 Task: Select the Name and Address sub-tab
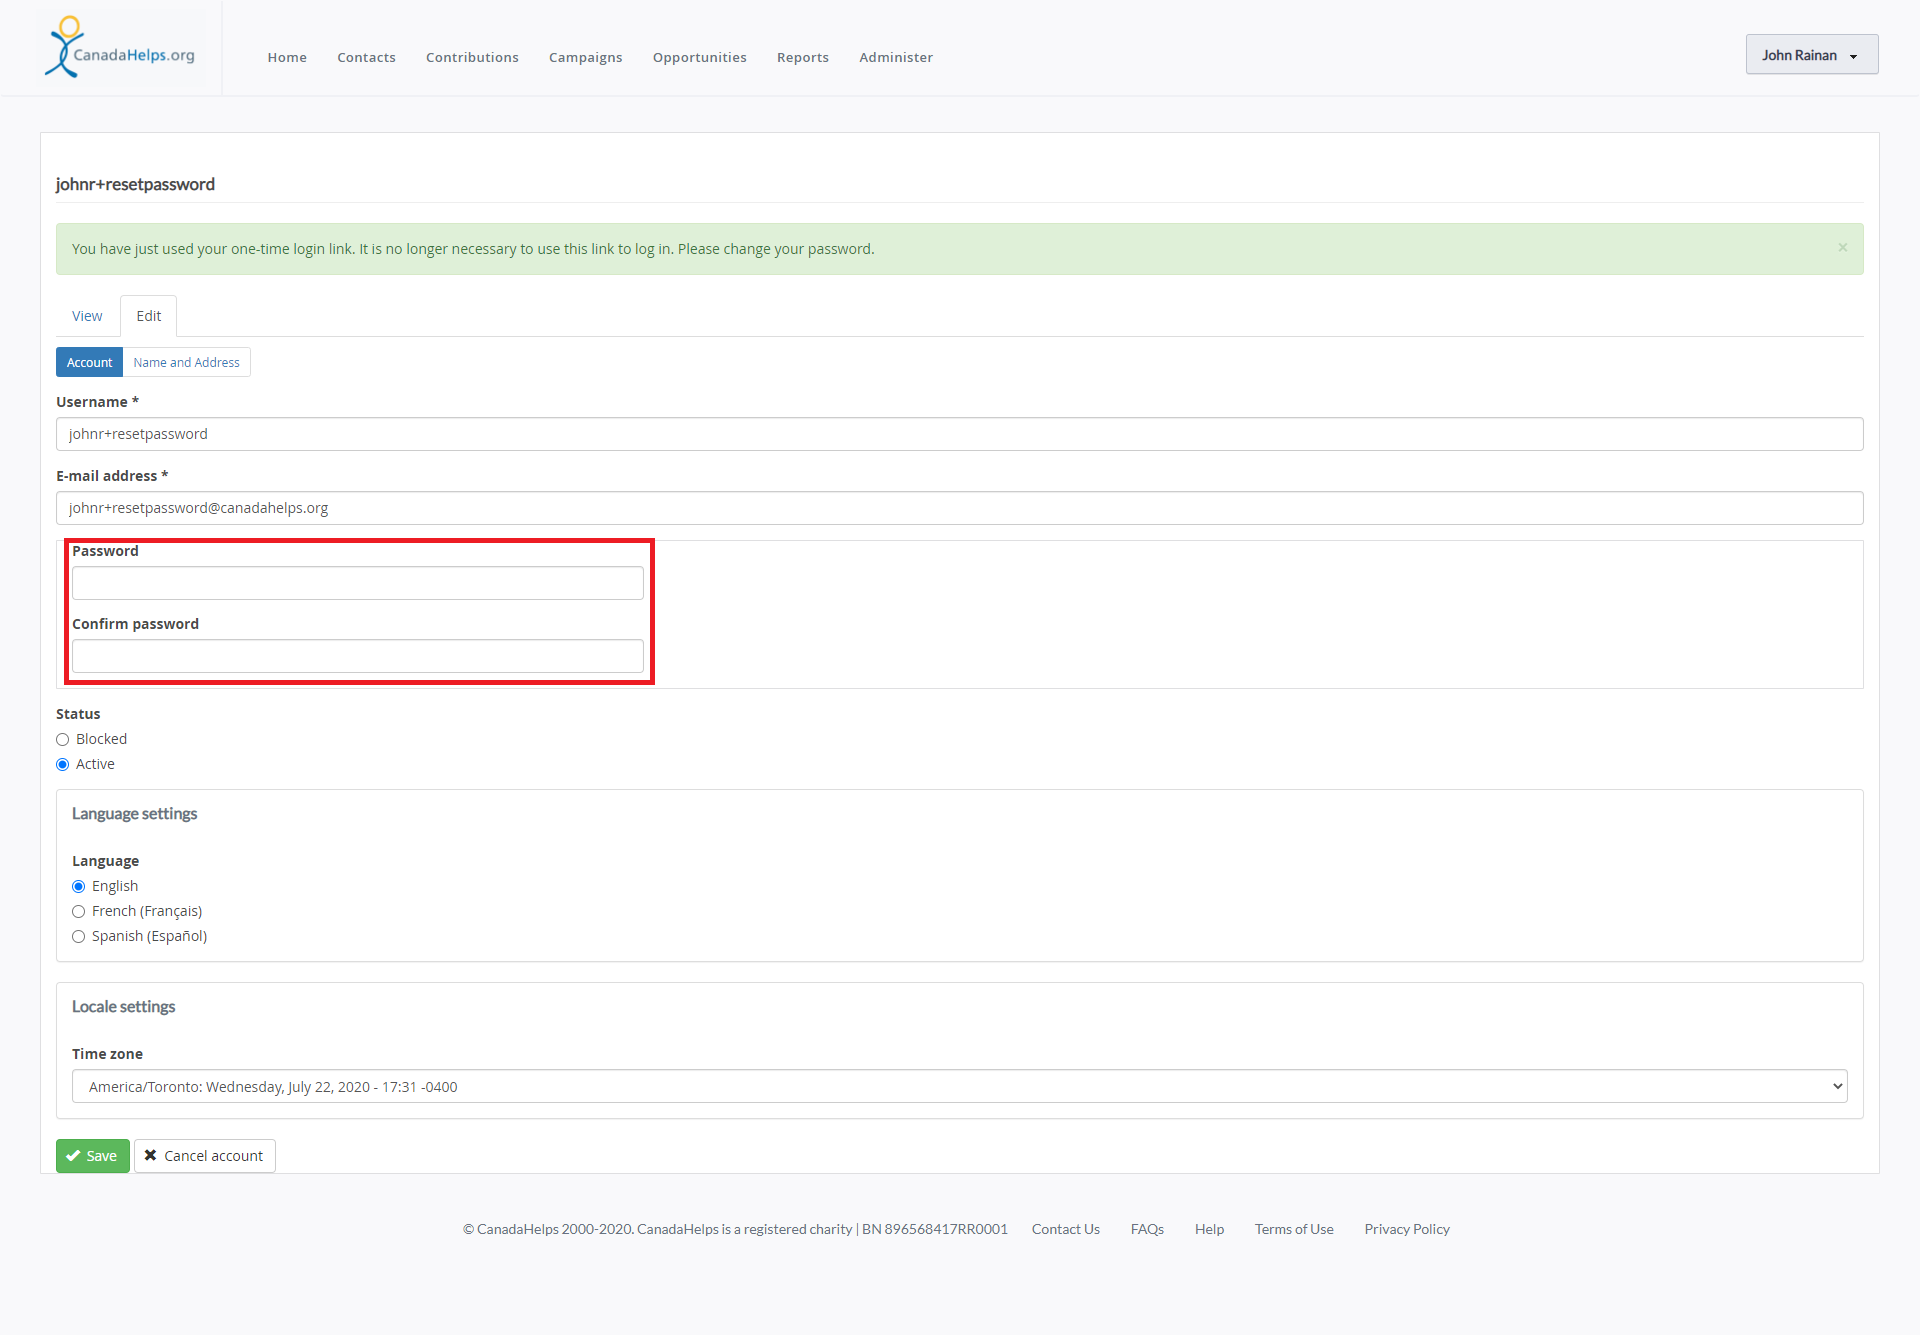(x=186, y=362)
